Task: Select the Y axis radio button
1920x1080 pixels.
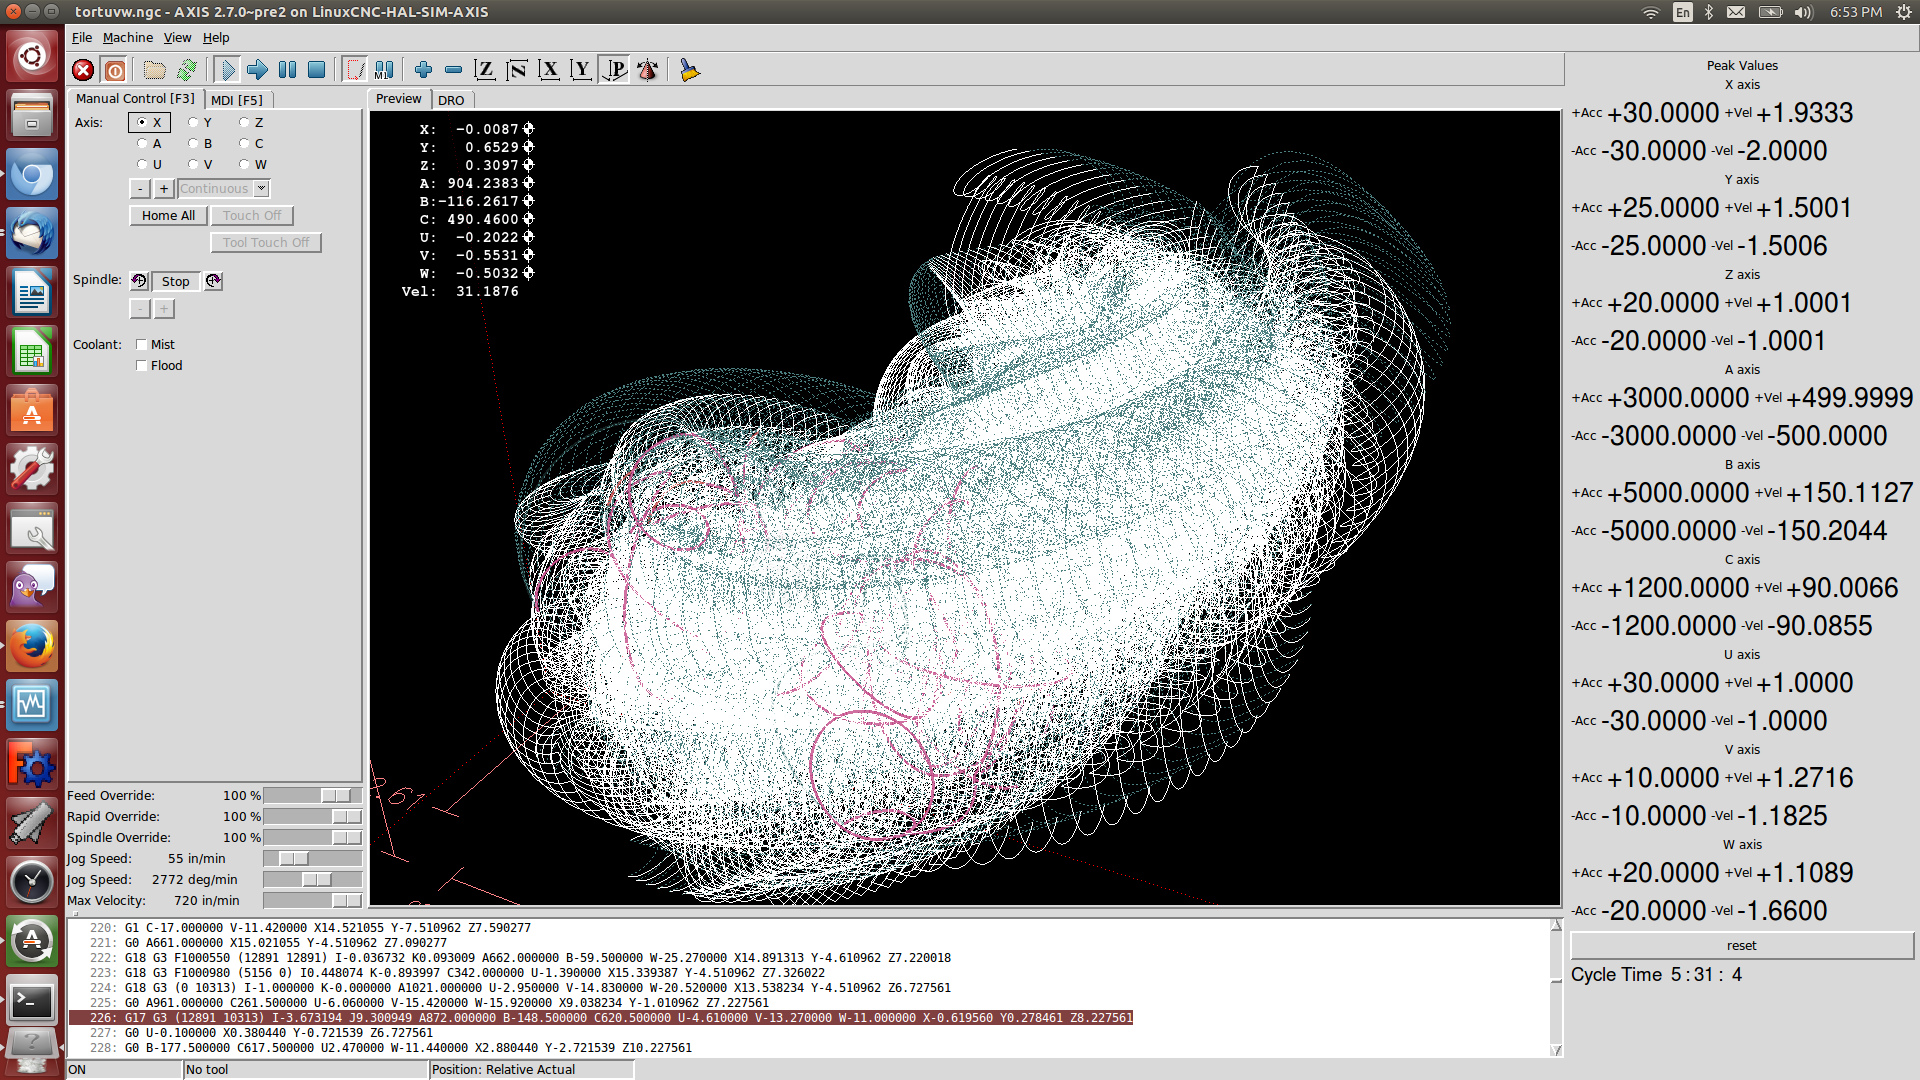Action: coord(200,123)
